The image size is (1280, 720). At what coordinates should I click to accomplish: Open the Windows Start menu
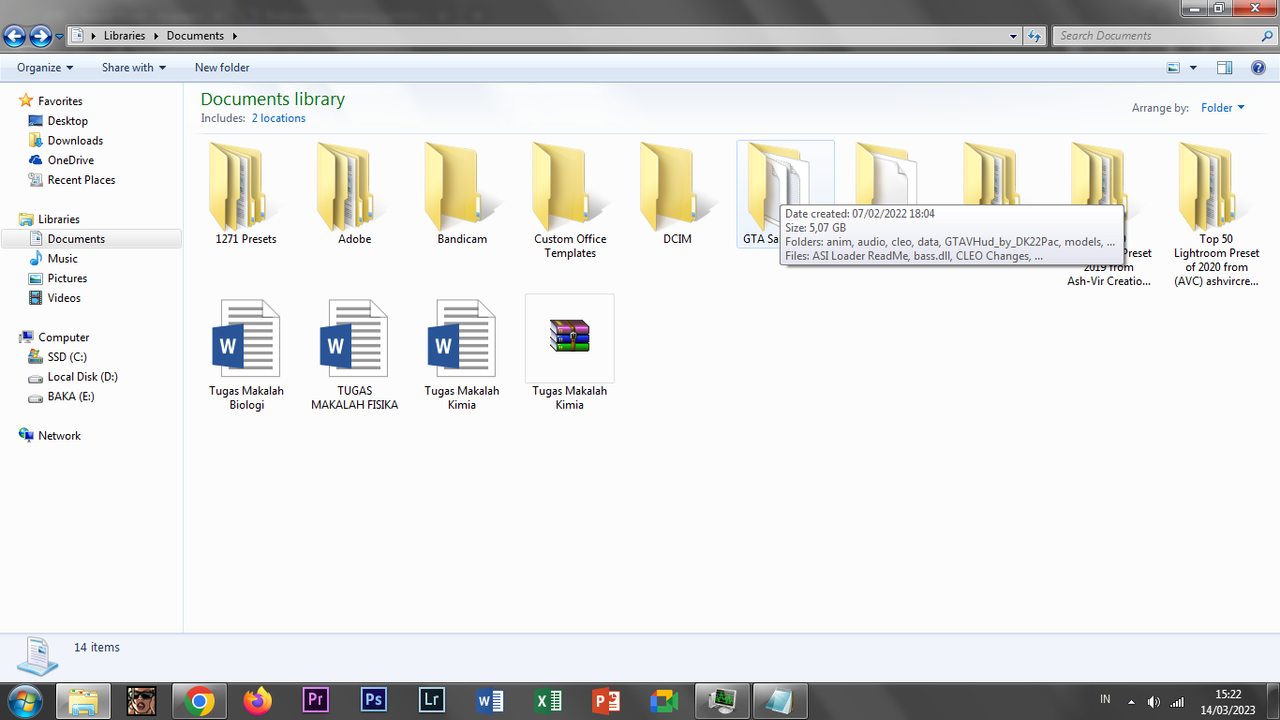[24, 701]
